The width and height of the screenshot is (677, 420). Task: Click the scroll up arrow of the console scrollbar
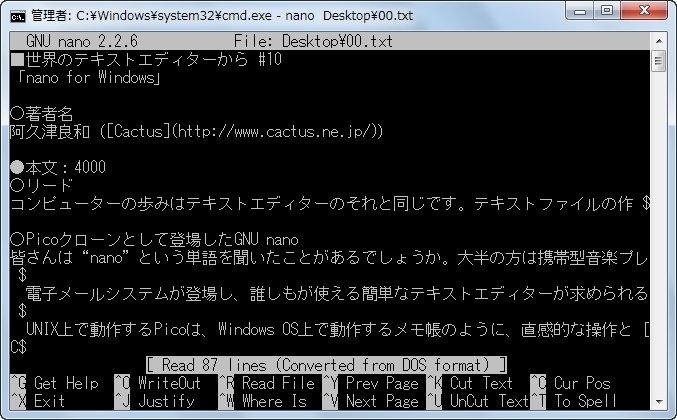point(659,41)
